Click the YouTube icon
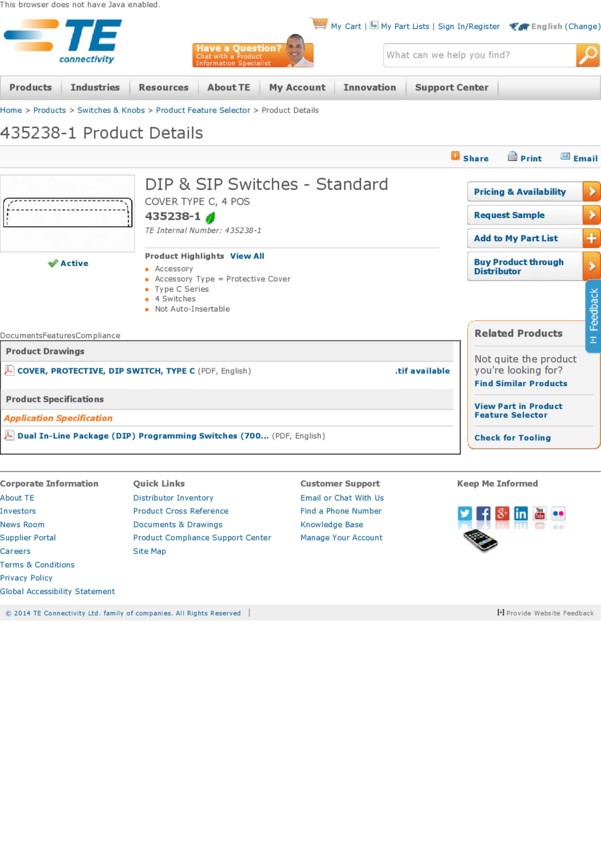Viewport: 601px width, 850px height. tap(540, 514)
